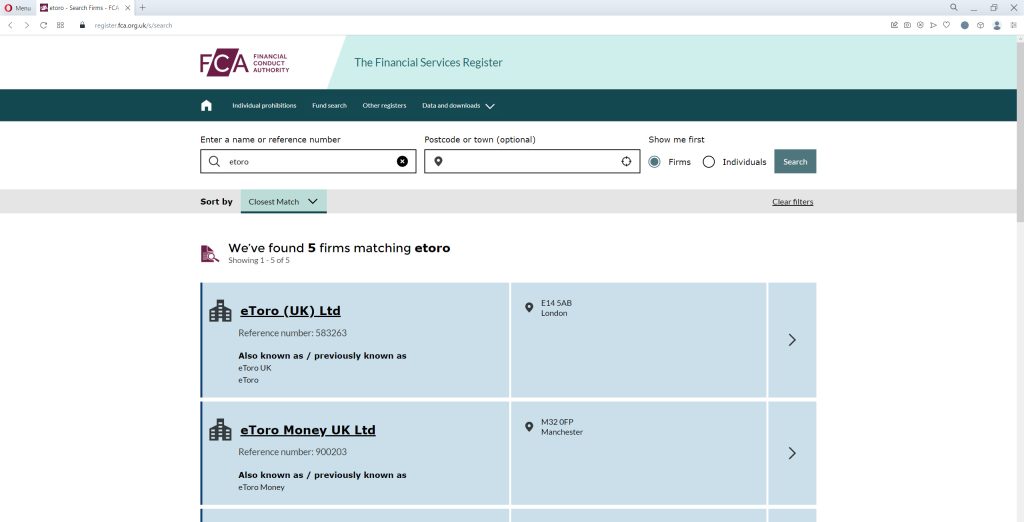Open a new browser tab
Screen dimensions: 1024x522
coord(142,8)
